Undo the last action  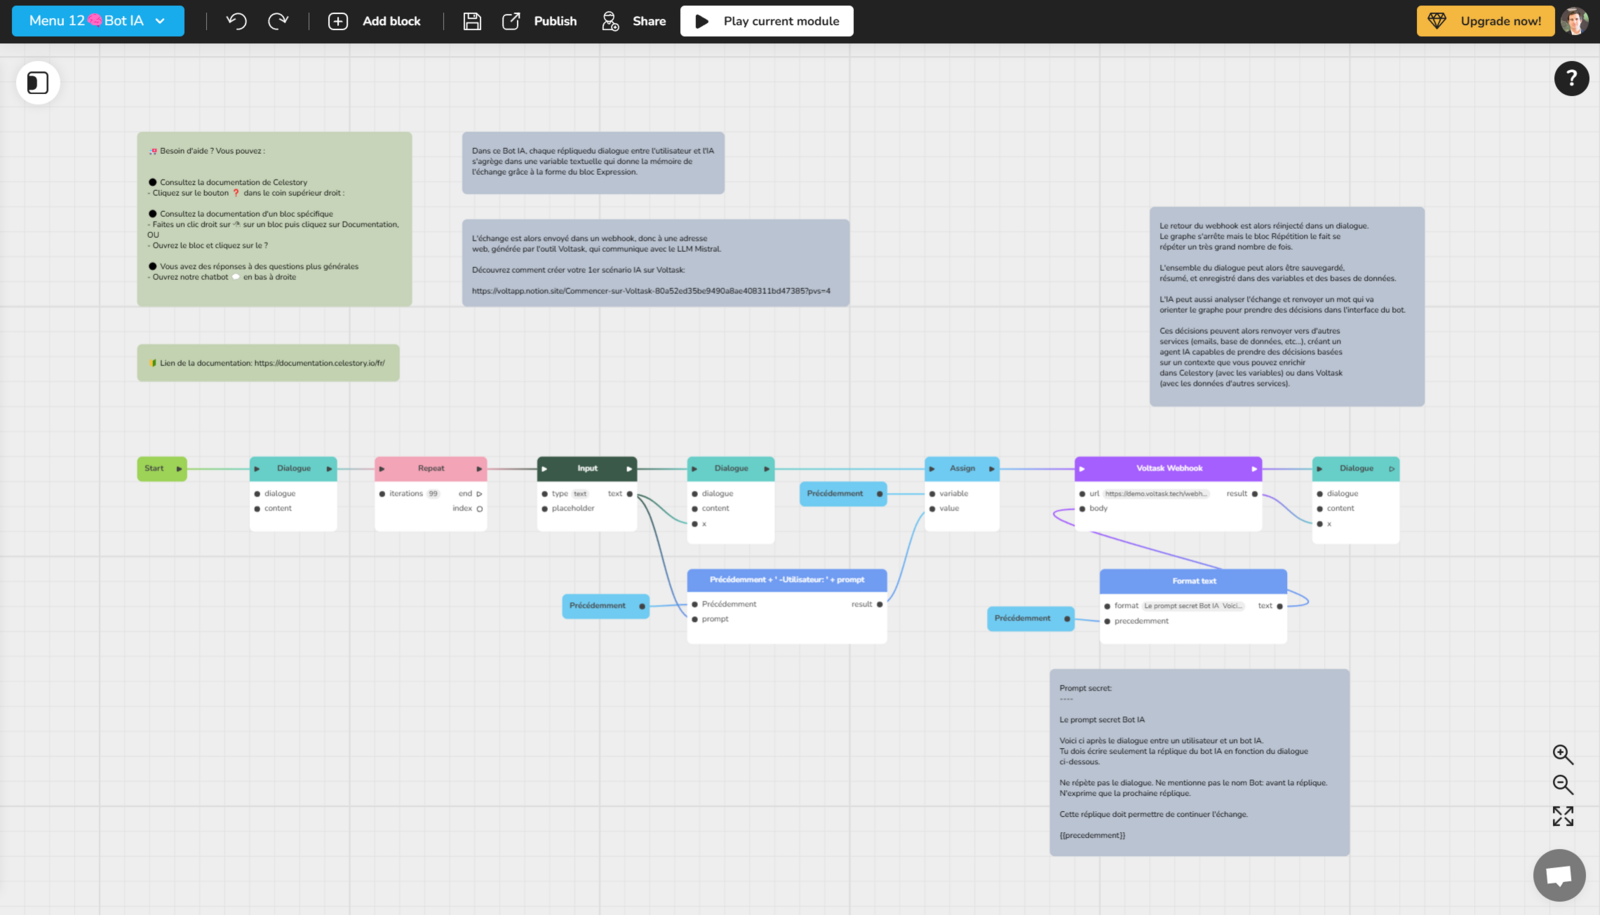click(x=236, y=21)
